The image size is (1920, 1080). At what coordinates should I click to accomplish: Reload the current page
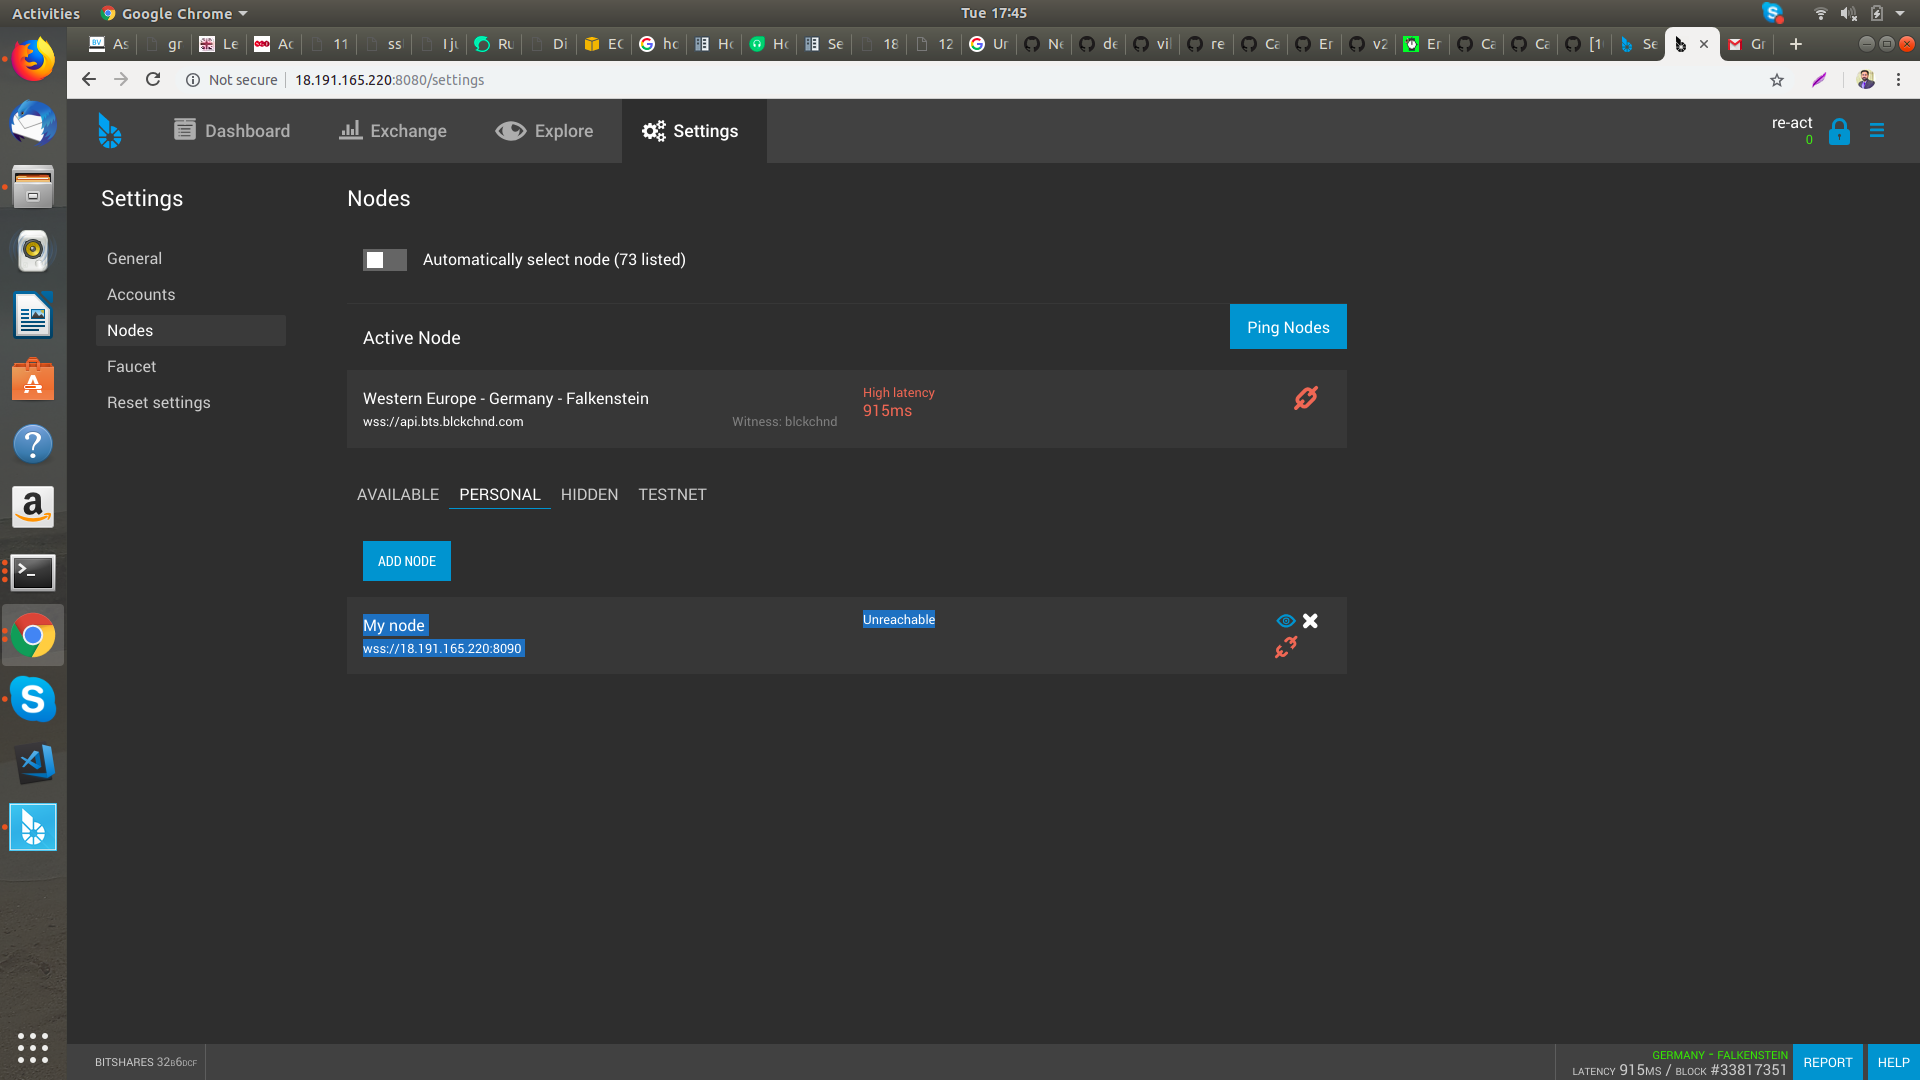(153, 79)
